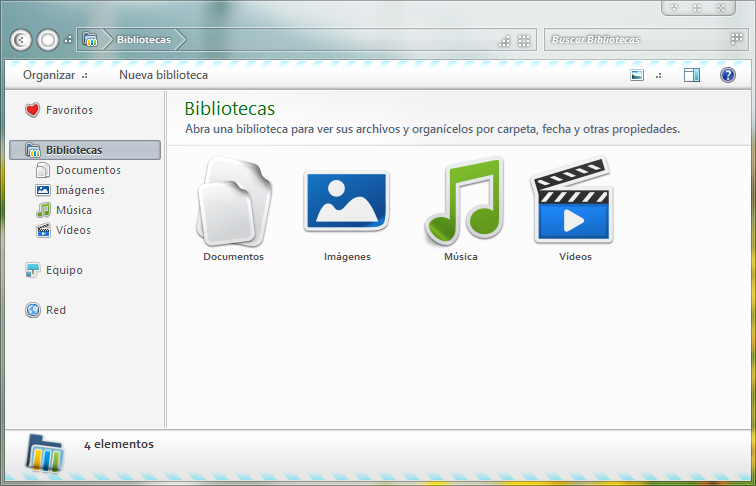Select Vídeos in the navigation tree
This screenshot has width=756, height=486.
point(73,230)
